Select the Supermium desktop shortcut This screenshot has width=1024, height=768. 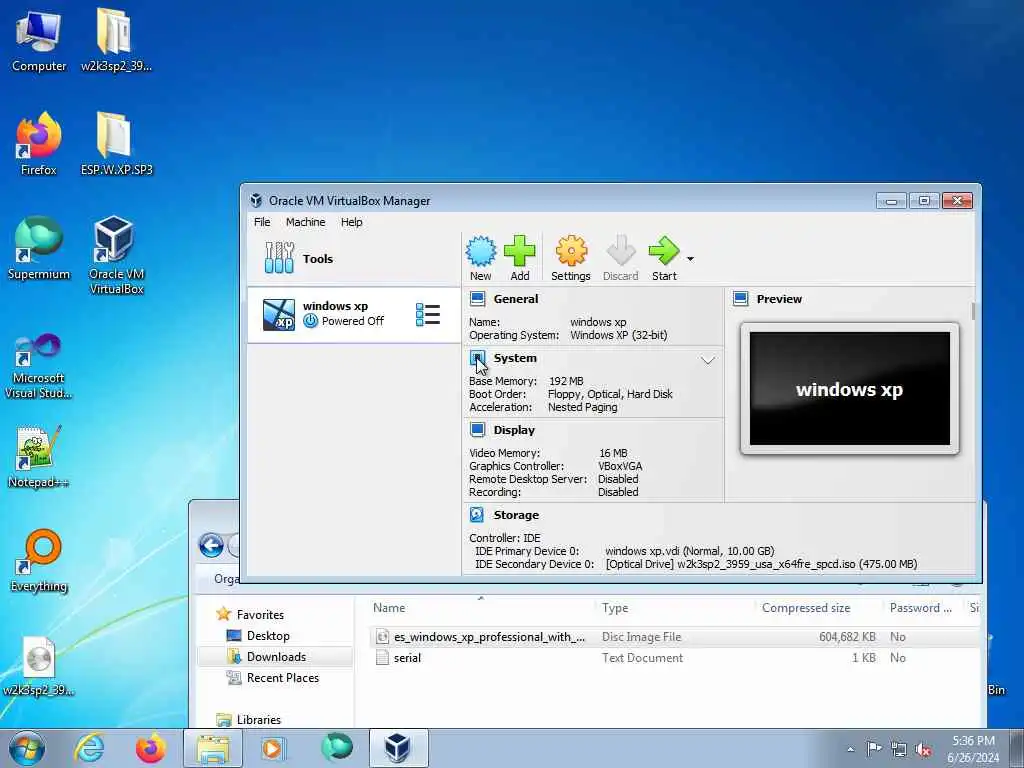39,248
